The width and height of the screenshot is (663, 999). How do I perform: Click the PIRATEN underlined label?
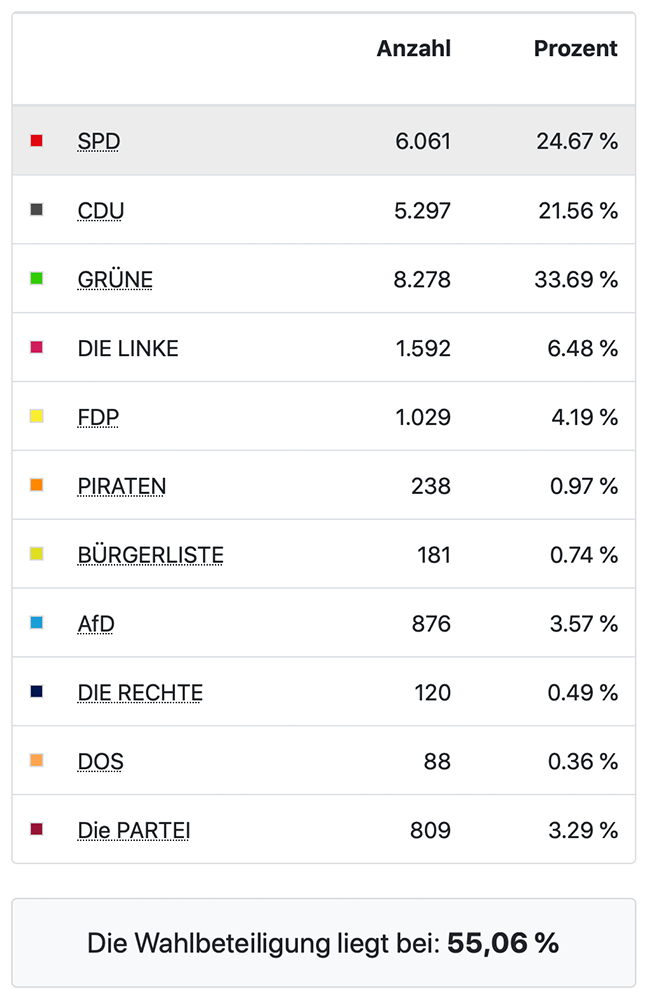pyautogui.click(x=121, y=486)
